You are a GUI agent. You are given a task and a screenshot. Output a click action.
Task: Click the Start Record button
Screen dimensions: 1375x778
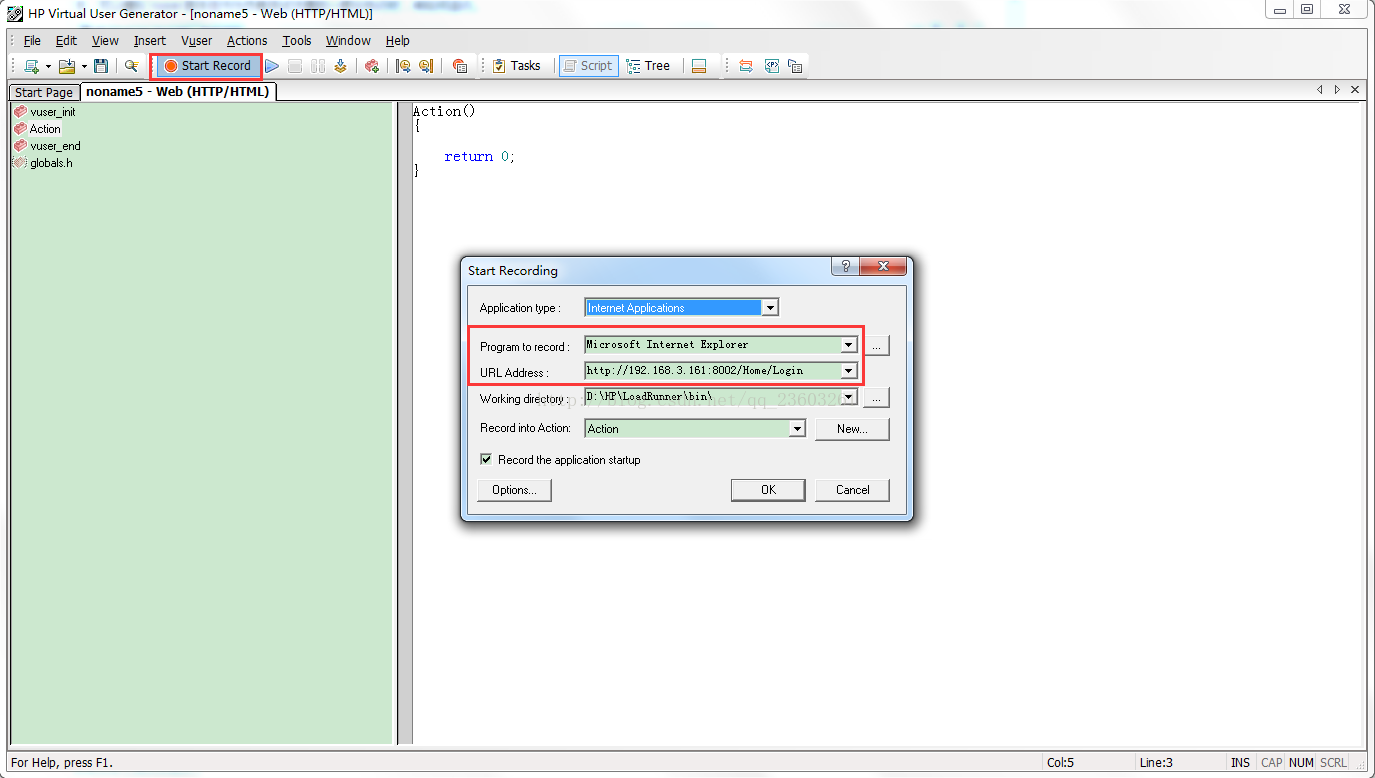[207, 66]
